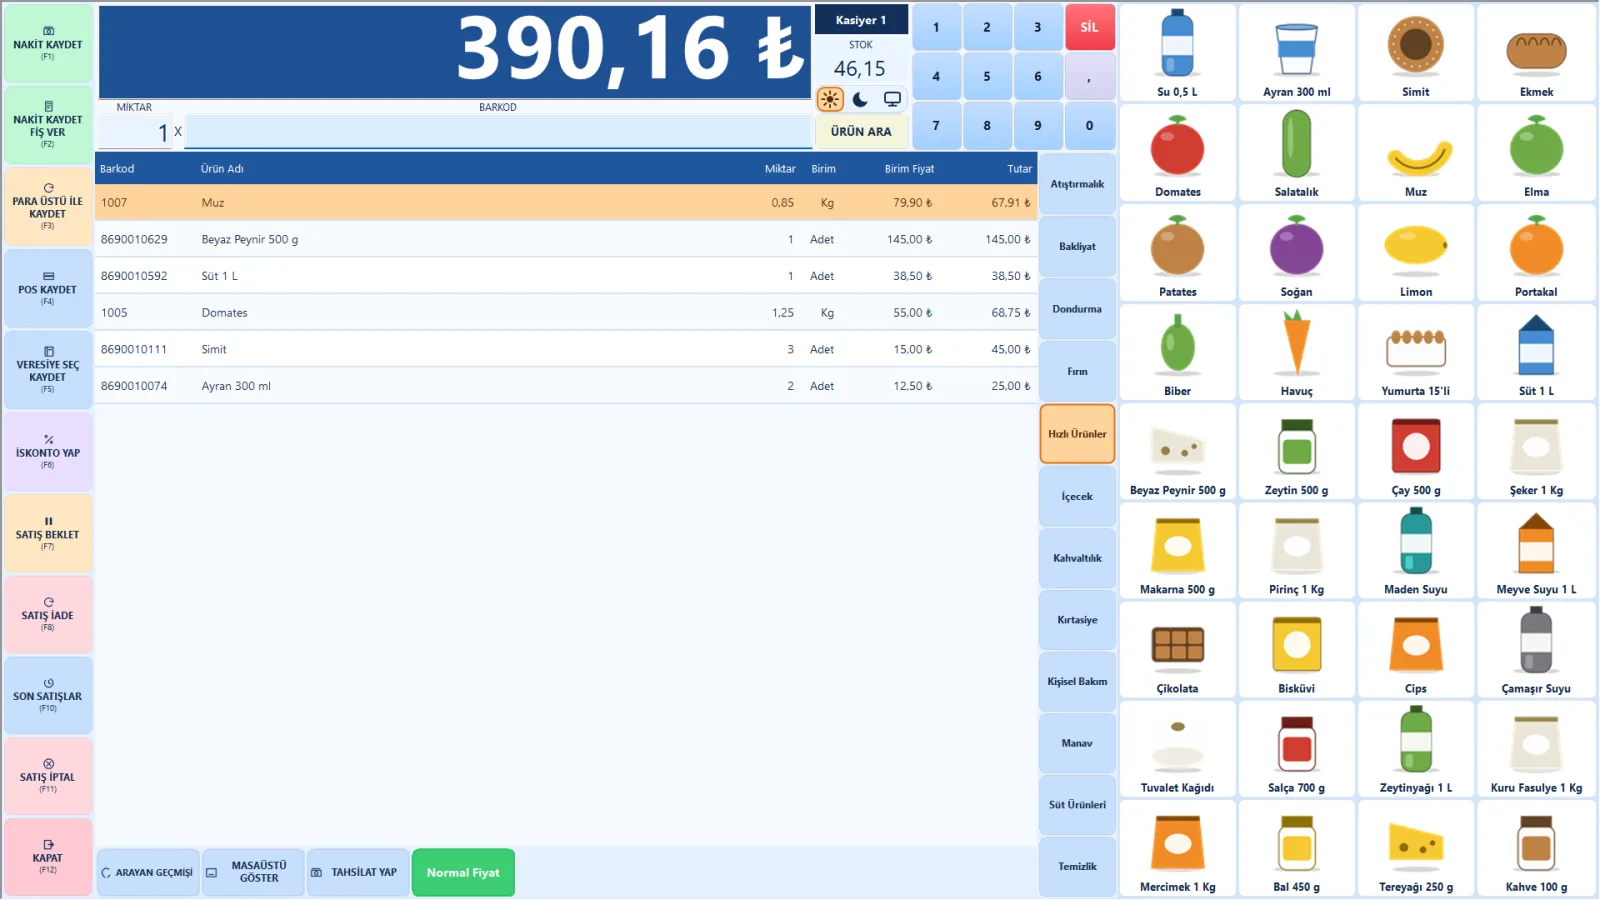Screen dimensions: 1600x900
Task: Select the Simit product tile
Action: click(x=1415, y=53)
